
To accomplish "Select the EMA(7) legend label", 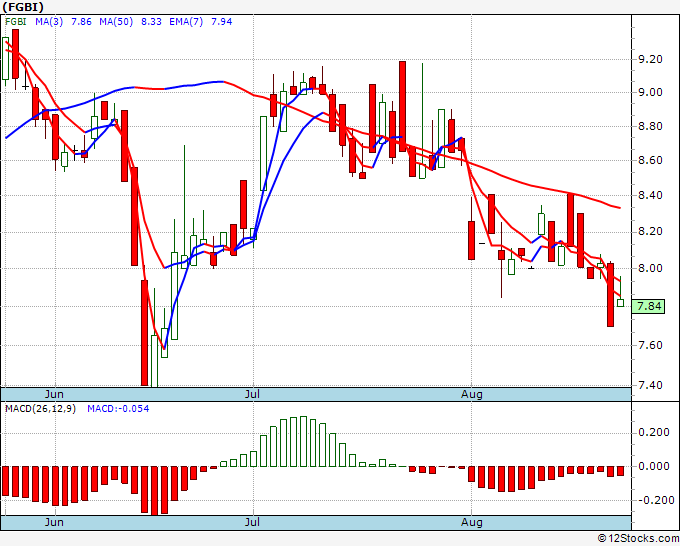I will [186, 22].
